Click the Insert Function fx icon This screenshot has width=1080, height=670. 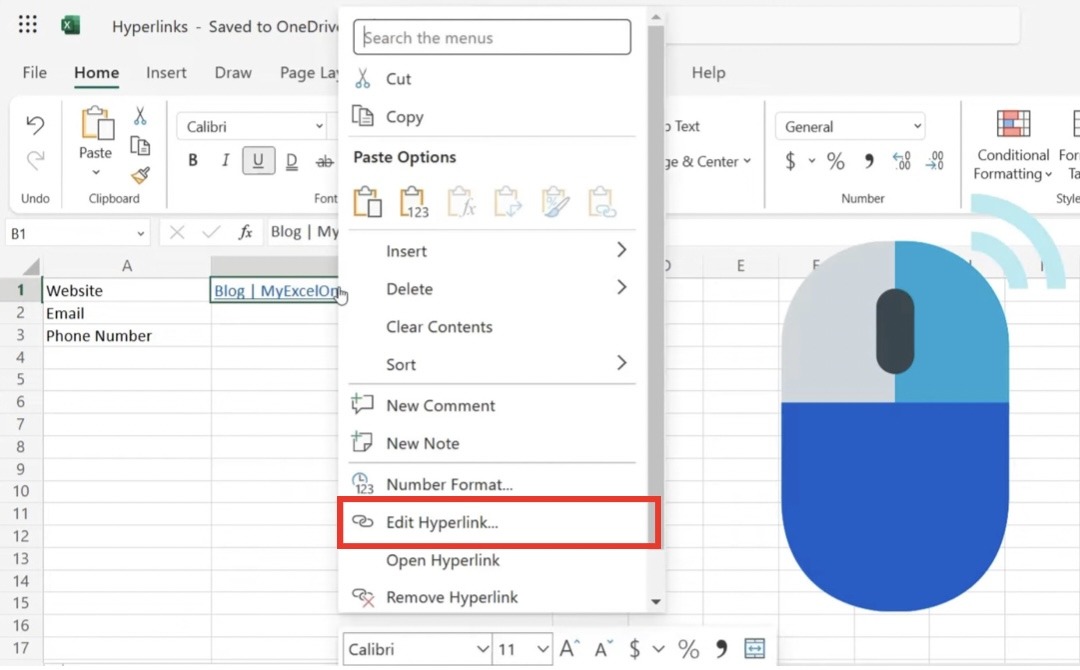[245, 233]
